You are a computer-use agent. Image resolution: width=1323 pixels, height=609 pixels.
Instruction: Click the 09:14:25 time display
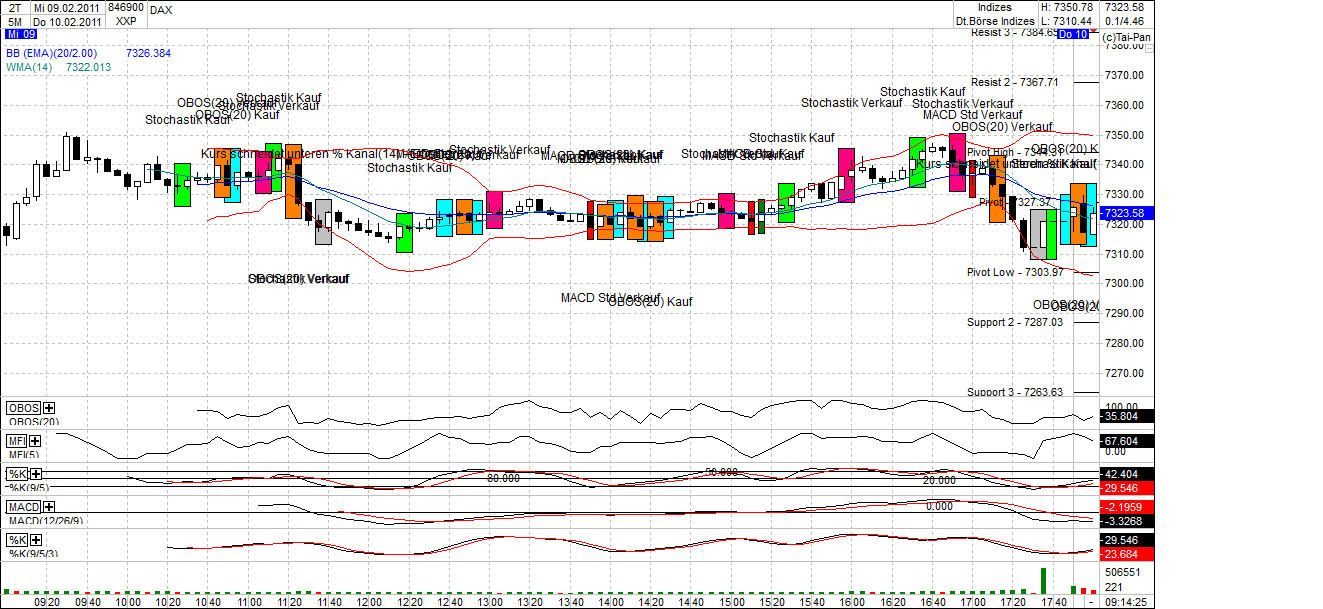[x=1124, y=603]
